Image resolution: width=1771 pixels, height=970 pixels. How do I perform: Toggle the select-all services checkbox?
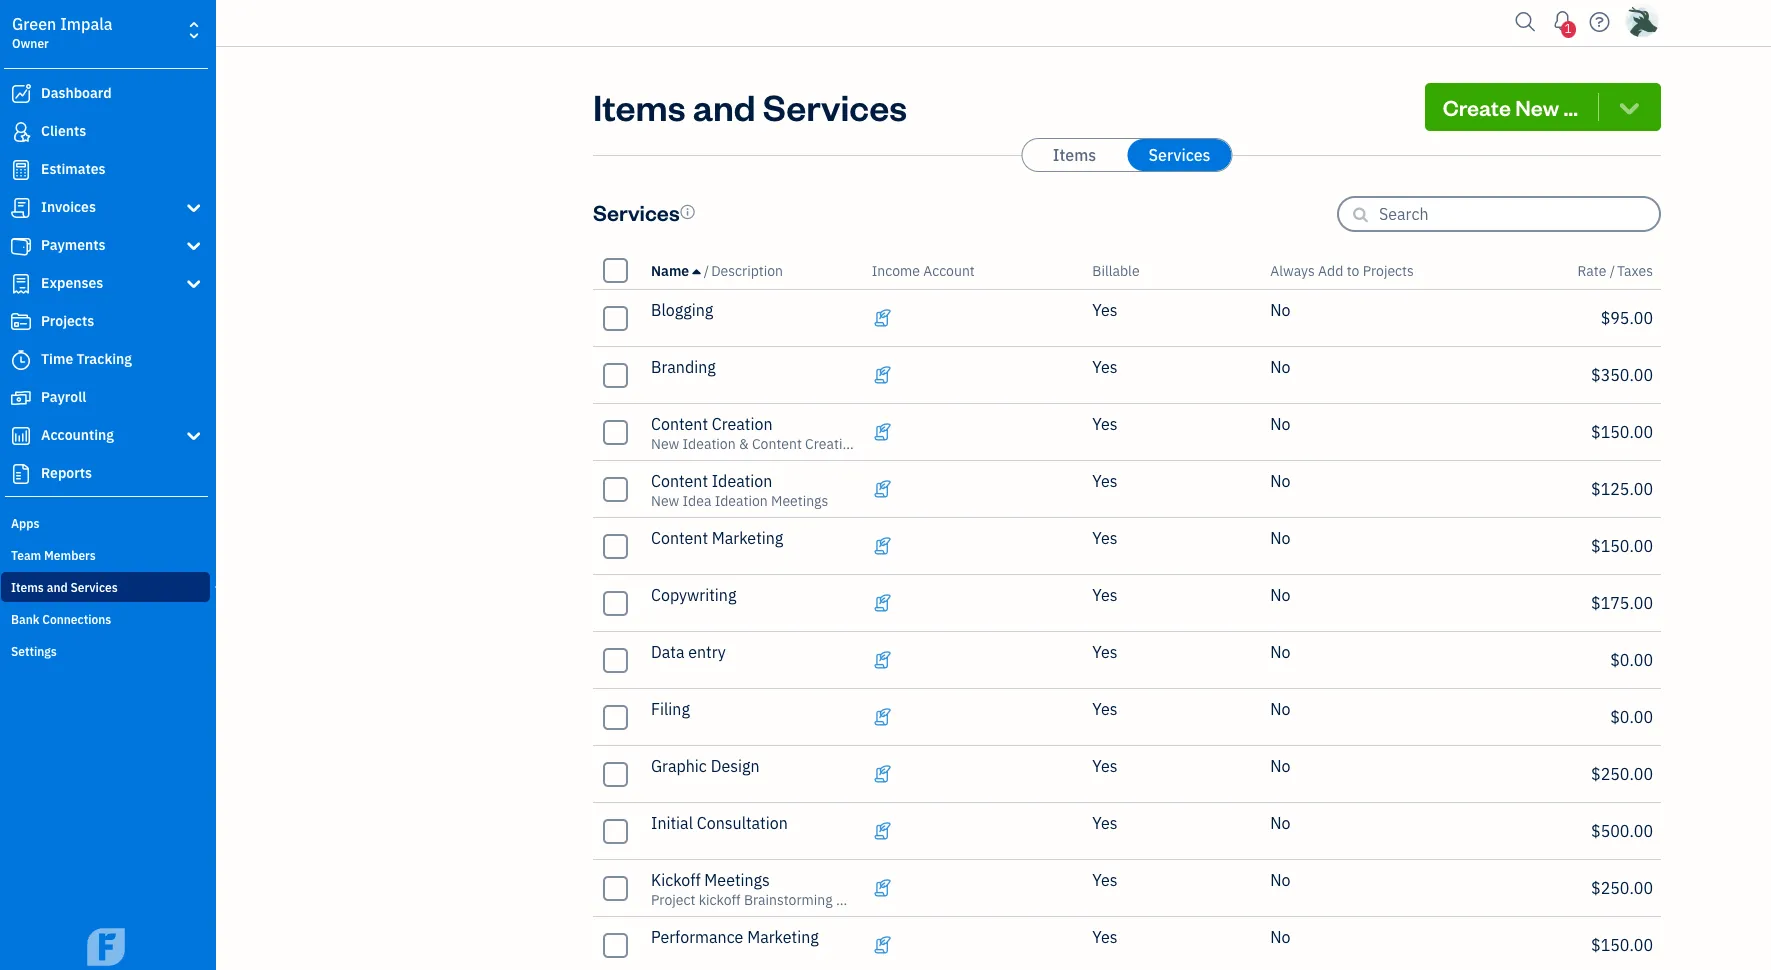click(616, 271)
